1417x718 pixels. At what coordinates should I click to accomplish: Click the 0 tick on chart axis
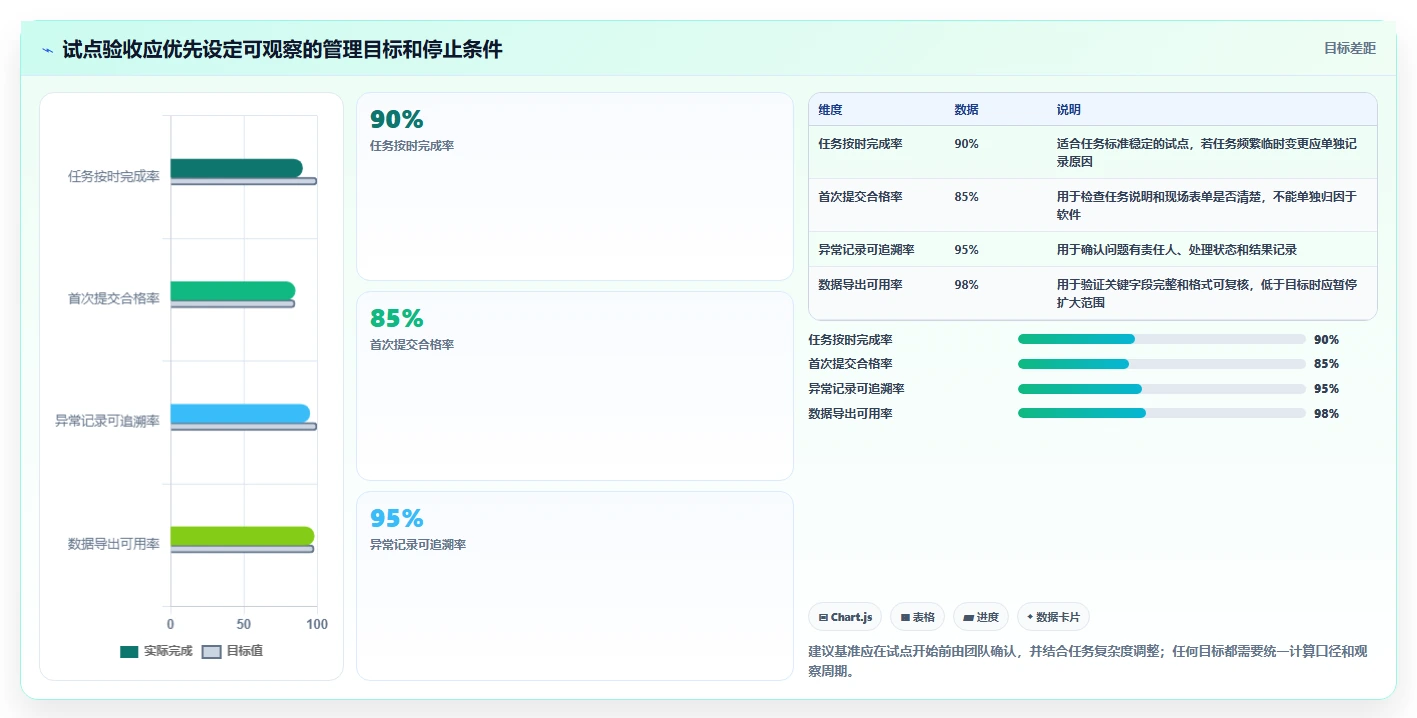coord(171,624)
